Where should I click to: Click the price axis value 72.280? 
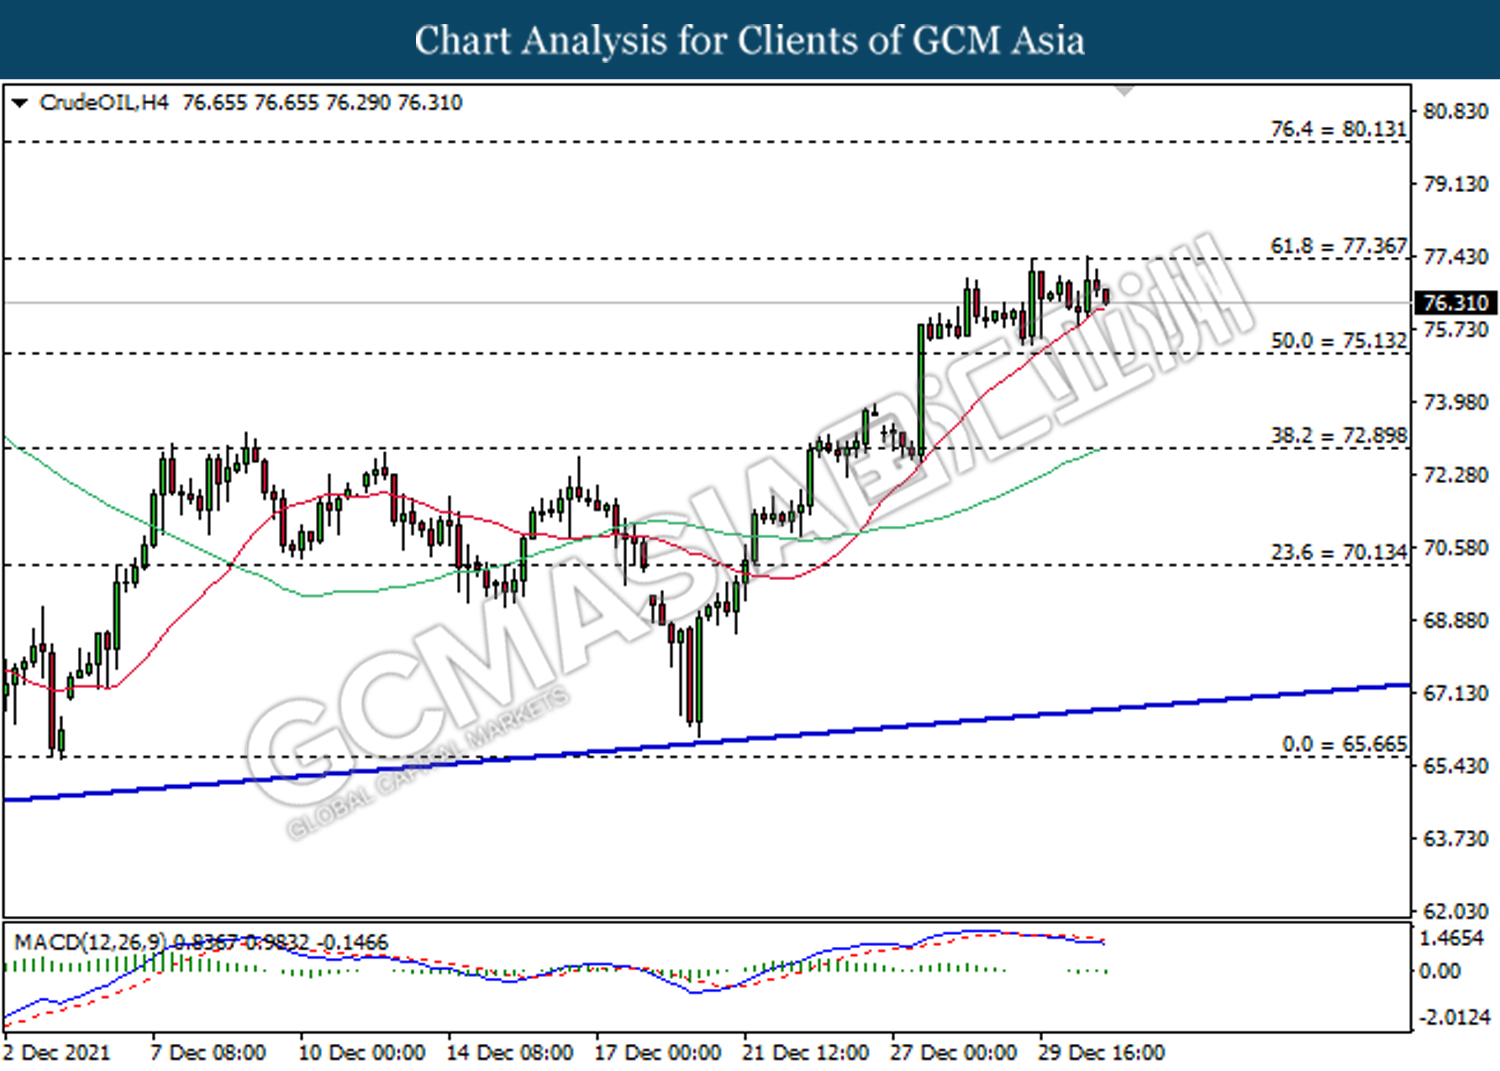(x=1456, y=475)
